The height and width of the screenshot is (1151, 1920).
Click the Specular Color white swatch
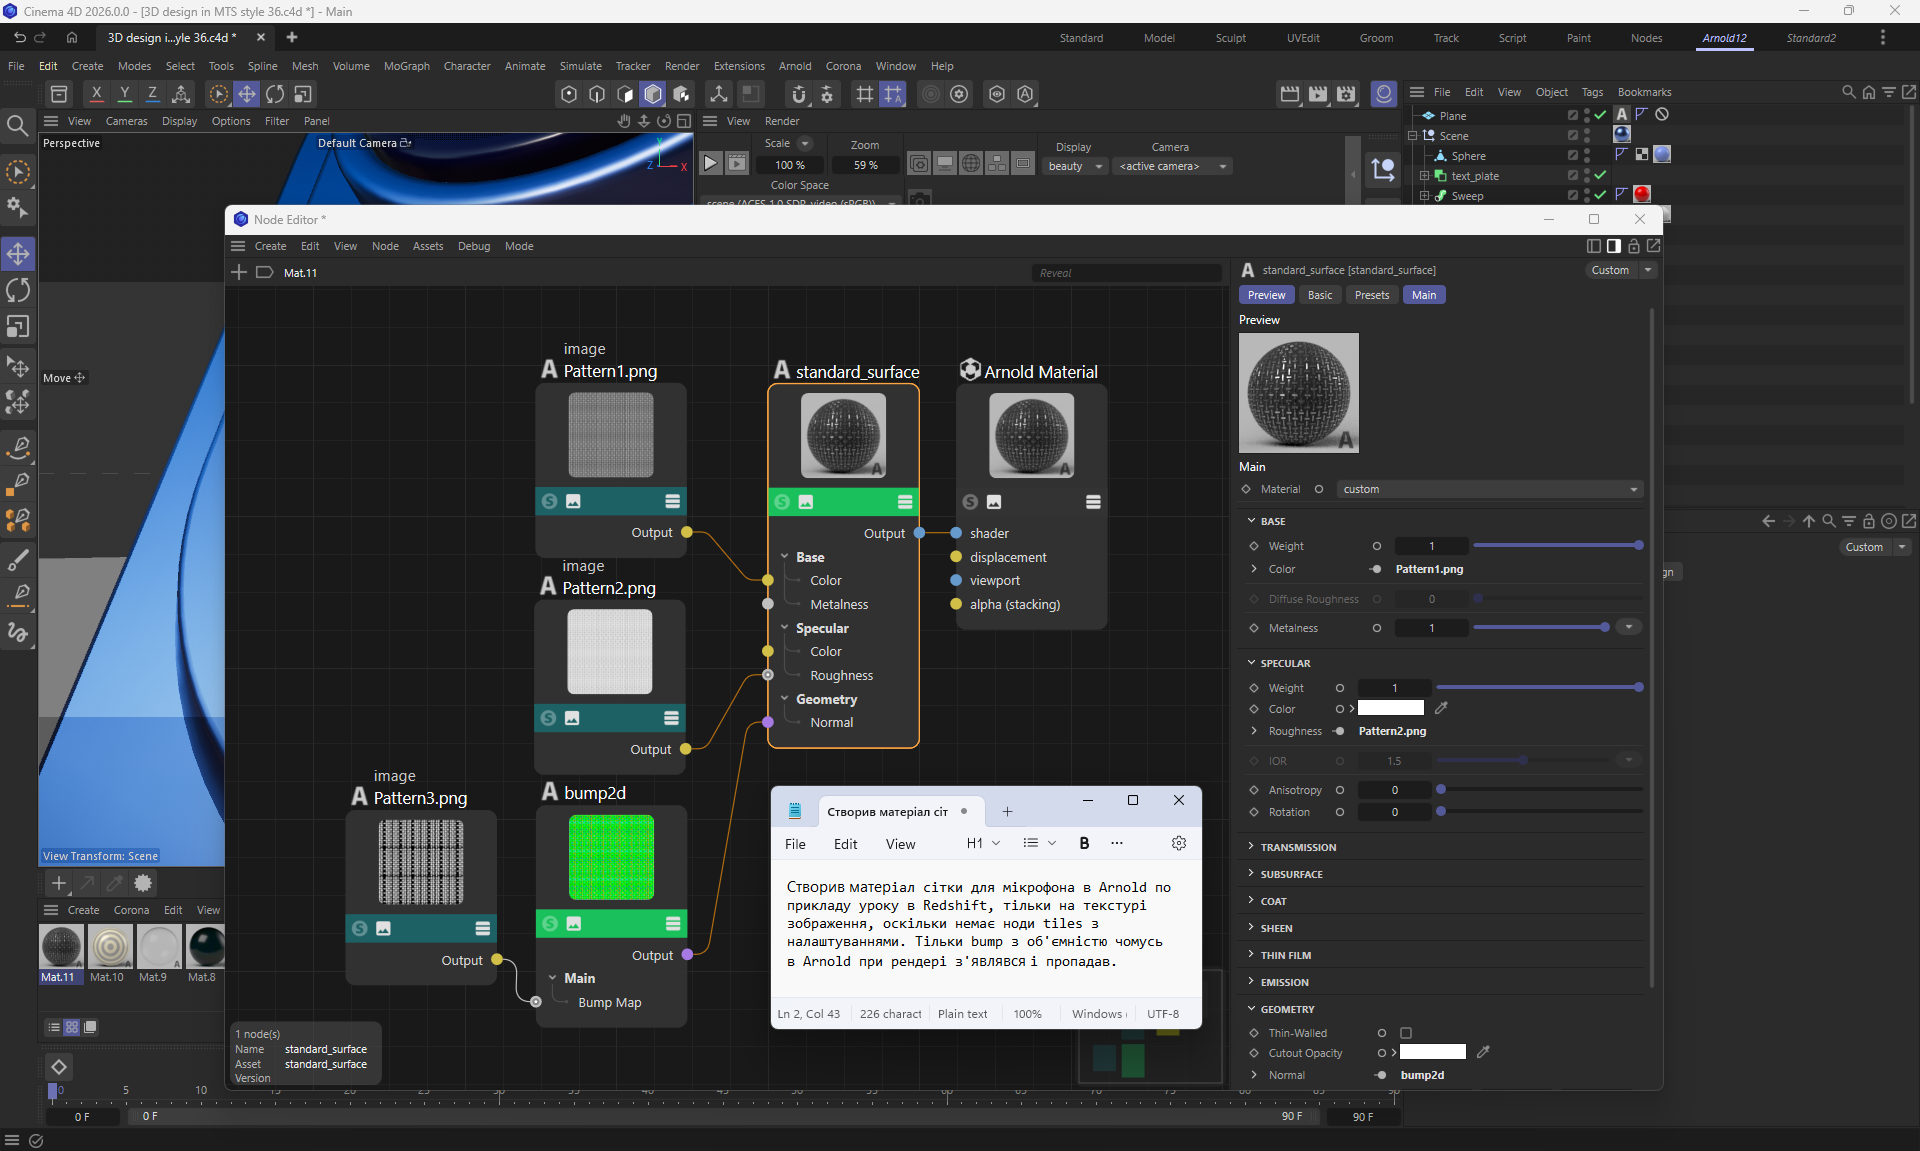(x=1390, y=708)
